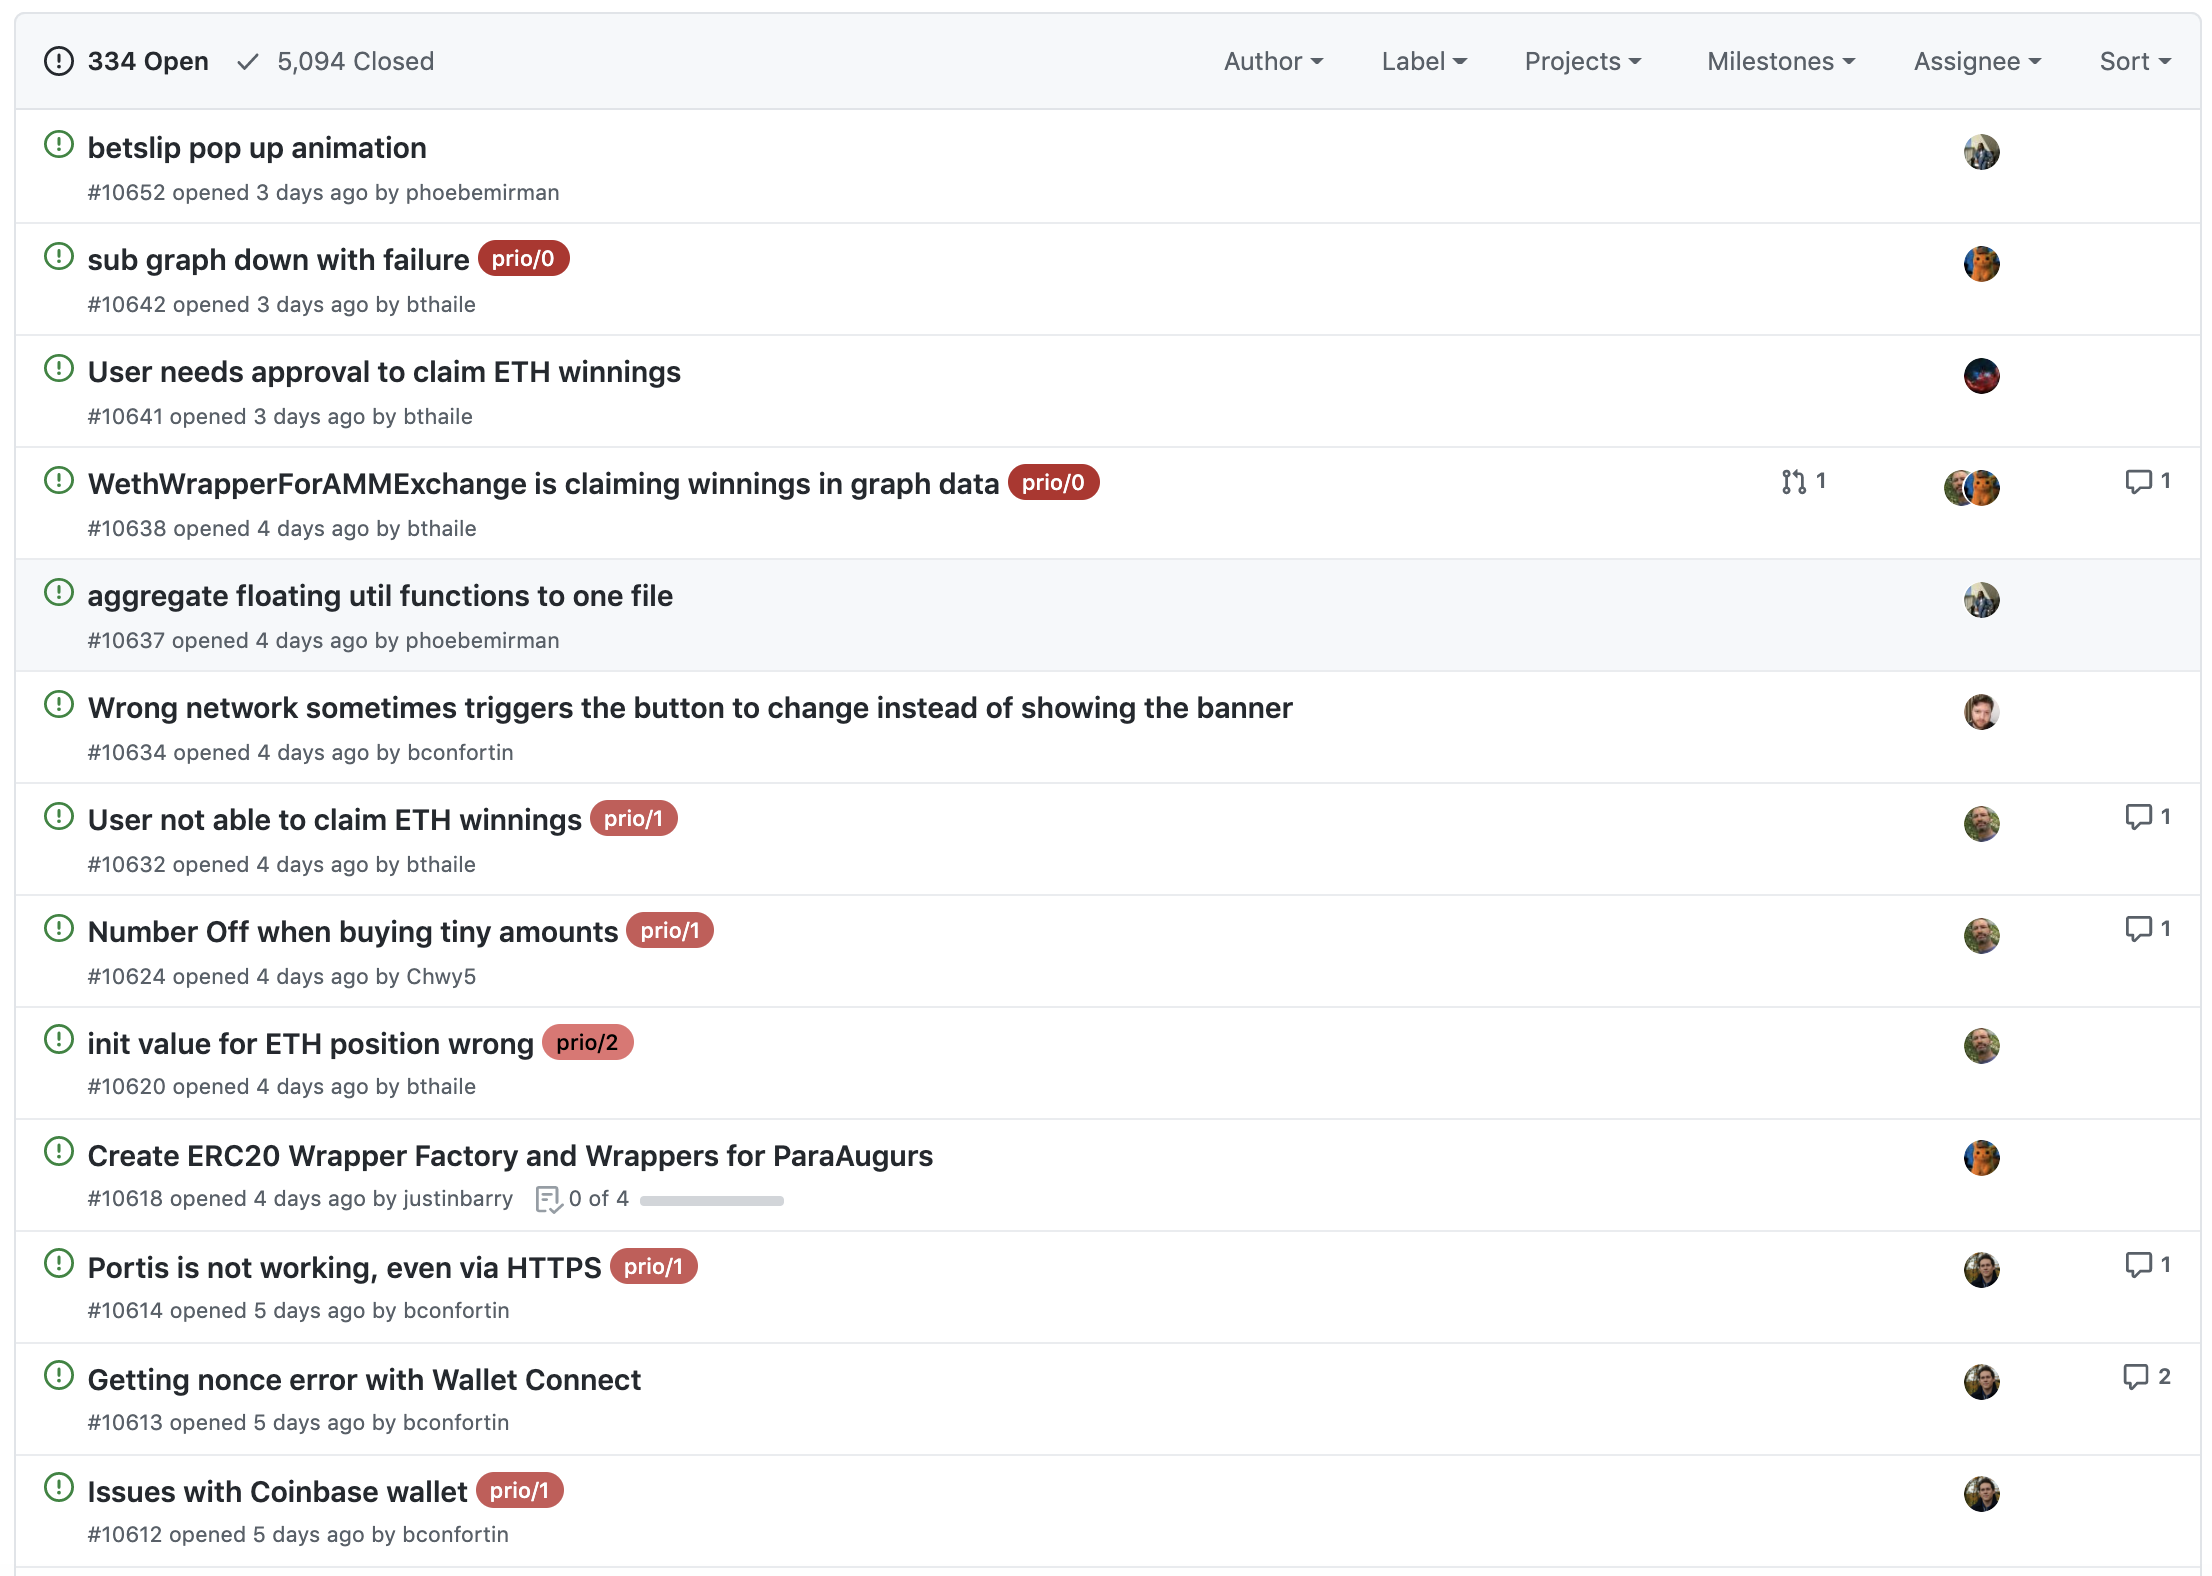The height and width of the screenshot is (1576, 2212).
Task: Open the Milestones filter menu
Action: click(x=1780, y=61)
